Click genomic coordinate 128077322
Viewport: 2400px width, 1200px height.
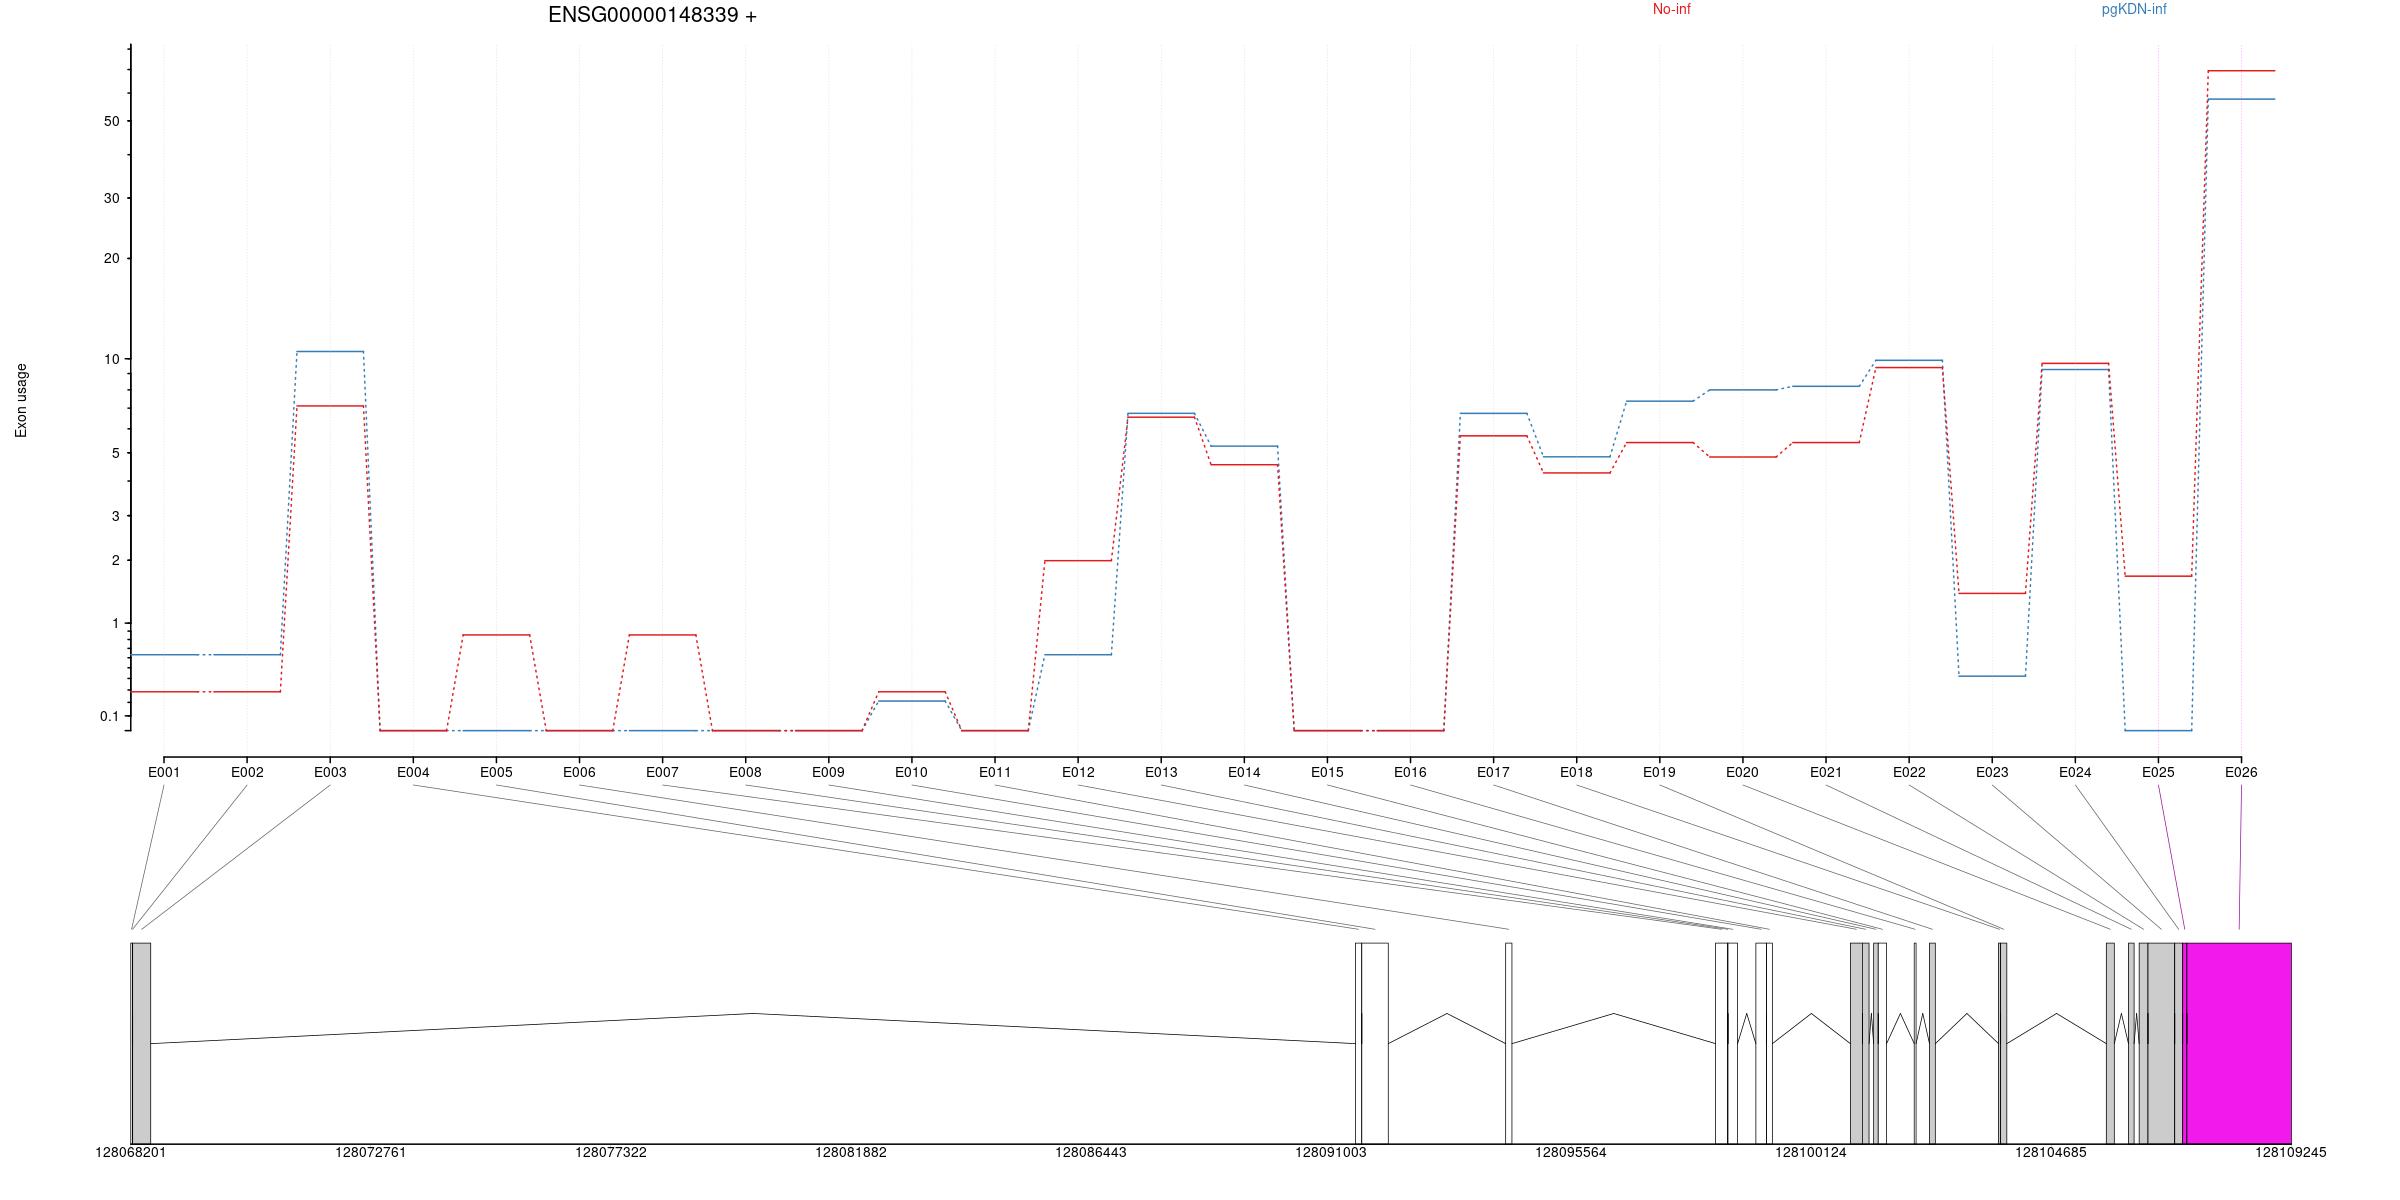(x=611, y=1152)
